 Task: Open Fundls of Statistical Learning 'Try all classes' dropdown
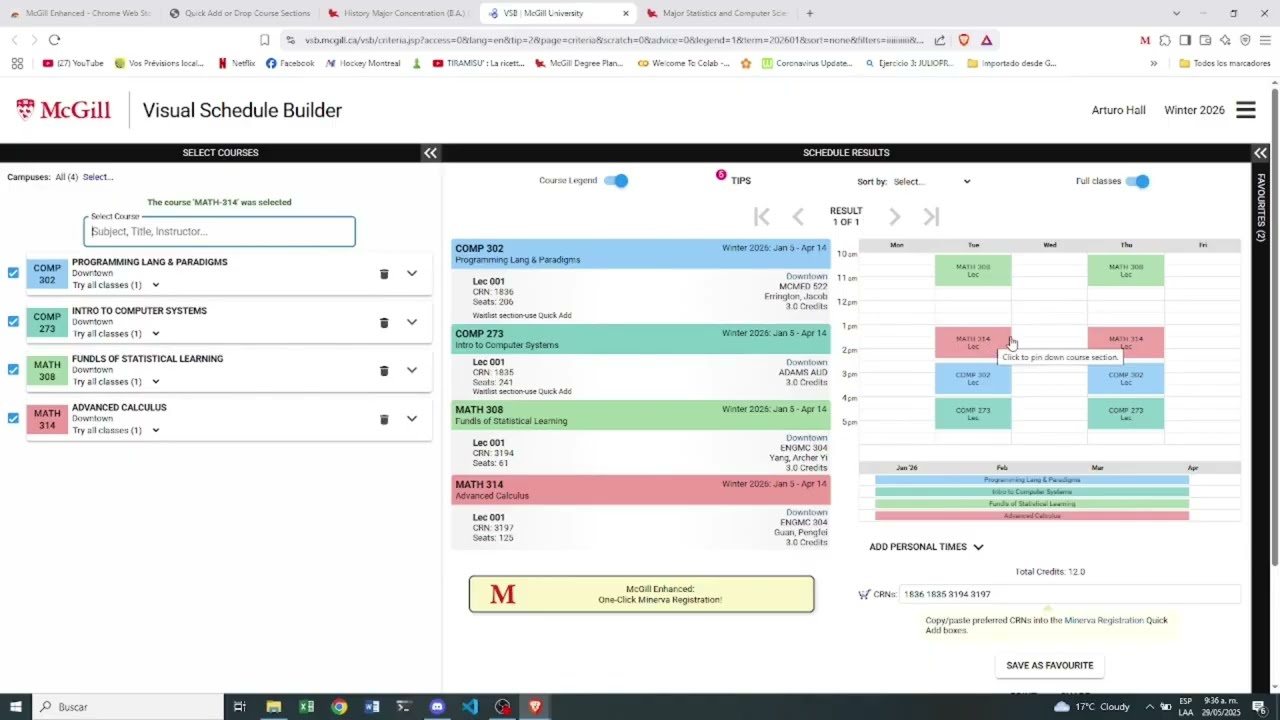click(x=116, y=382)
